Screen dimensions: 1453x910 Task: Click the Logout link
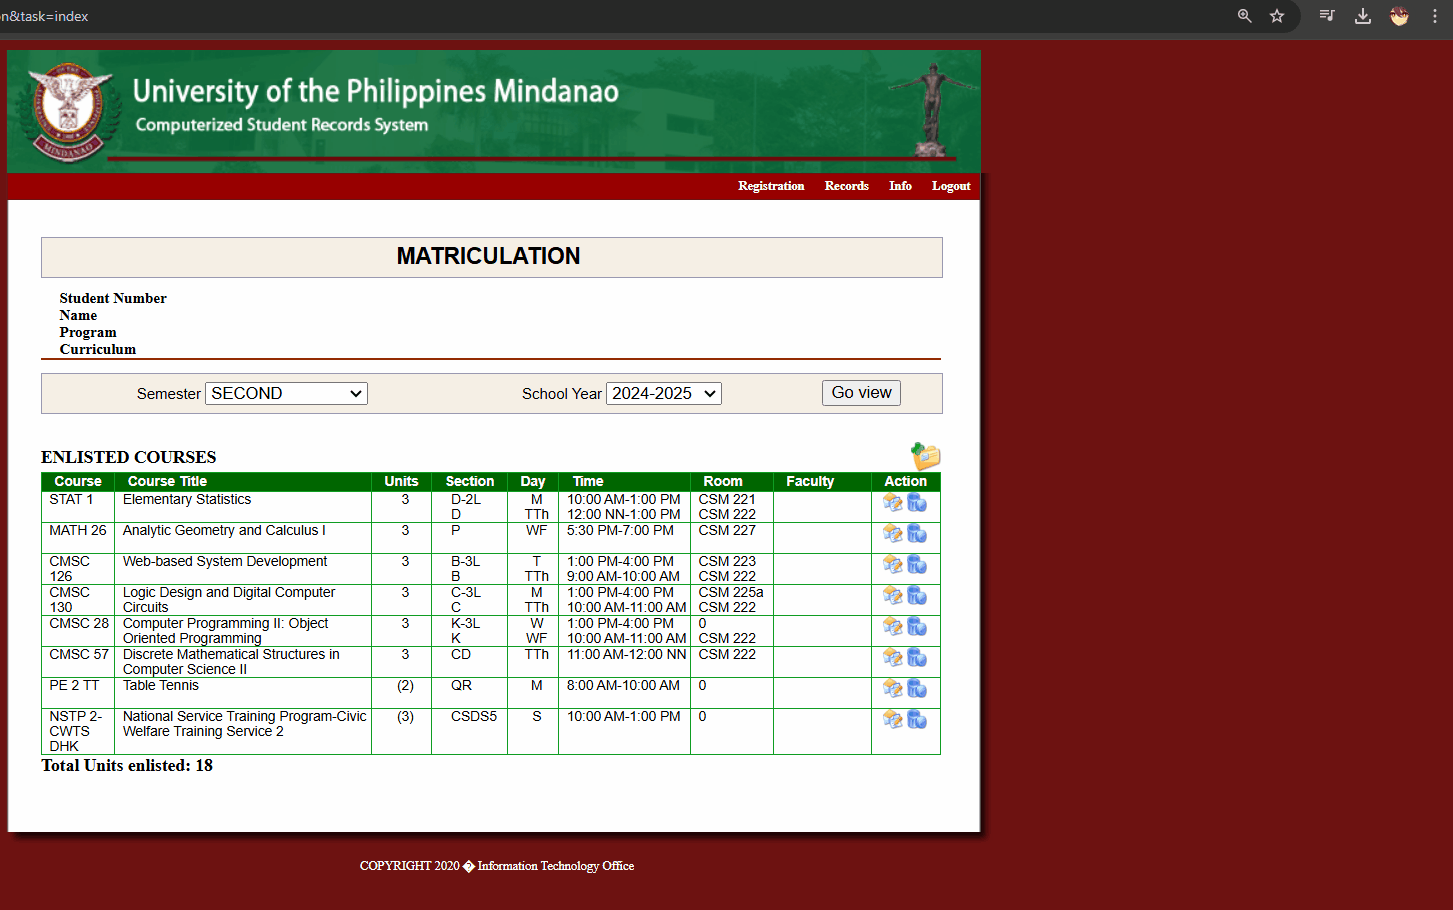point(950,186)
